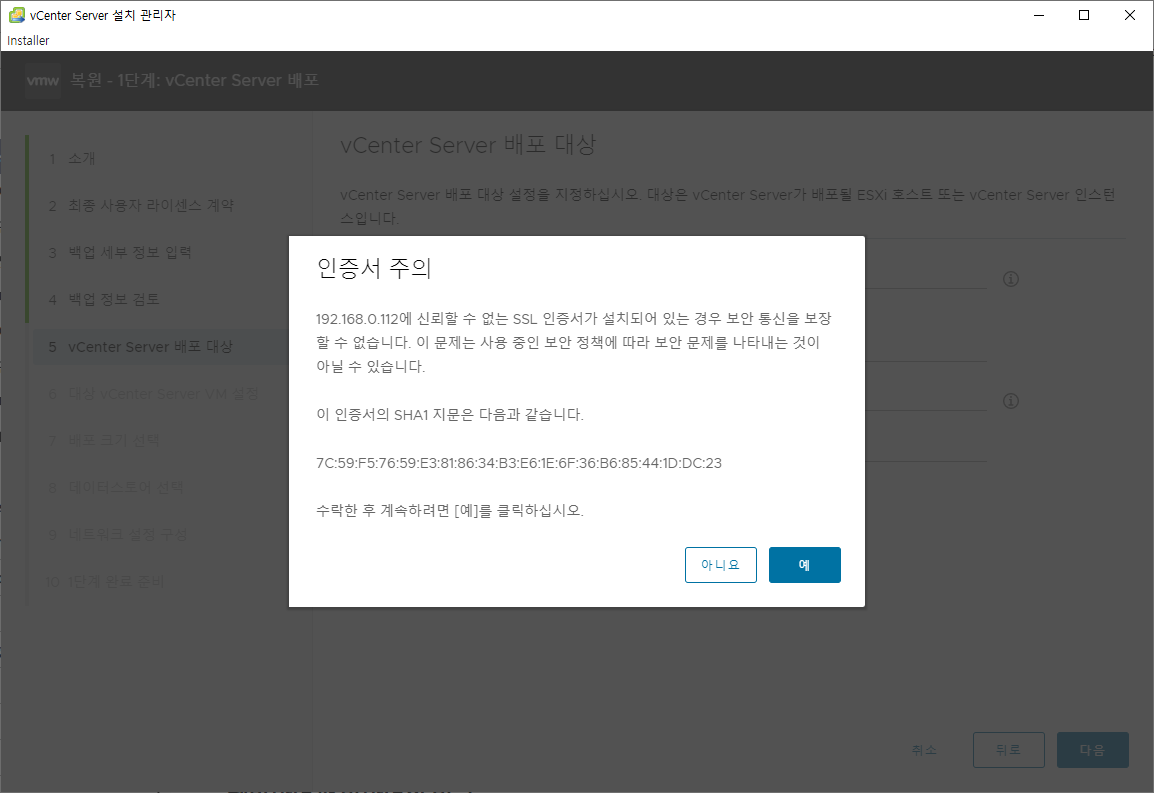Click the vmw logo in header
1154x793 pixels.
pos(43,80)
